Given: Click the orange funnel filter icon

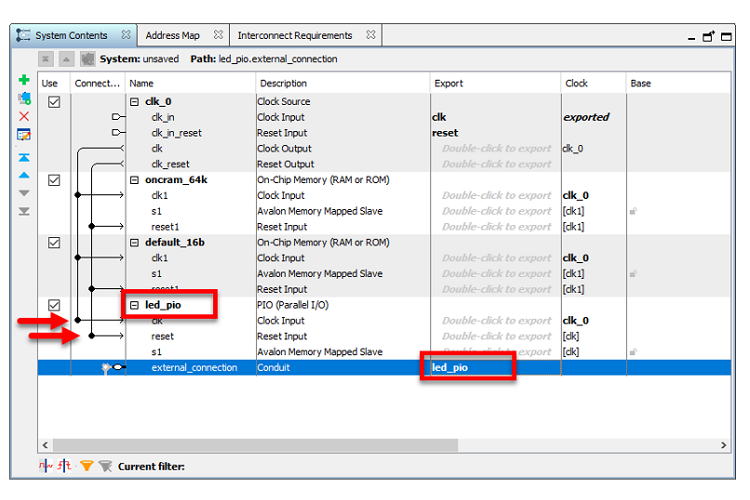Looking at the screenshot, I should click(x=87, y=466).
